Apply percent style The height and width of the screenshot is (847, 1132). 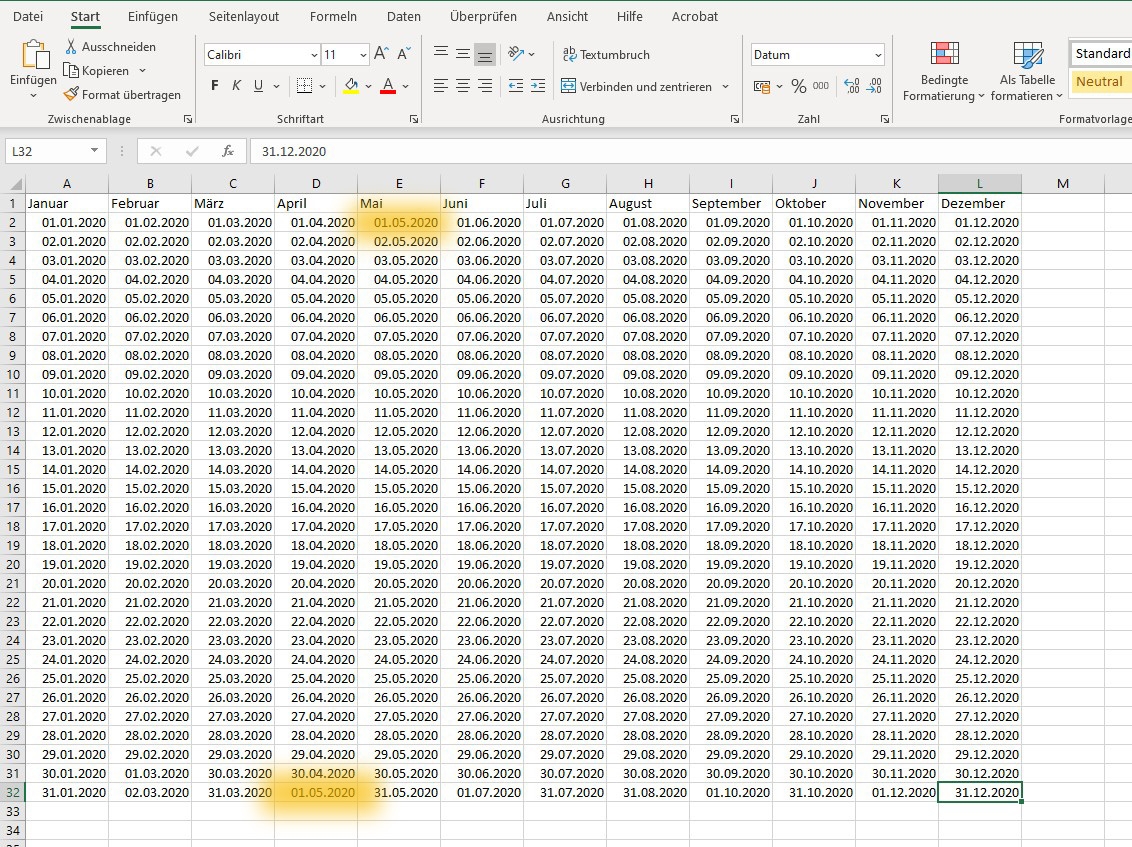tap(798, 87)
